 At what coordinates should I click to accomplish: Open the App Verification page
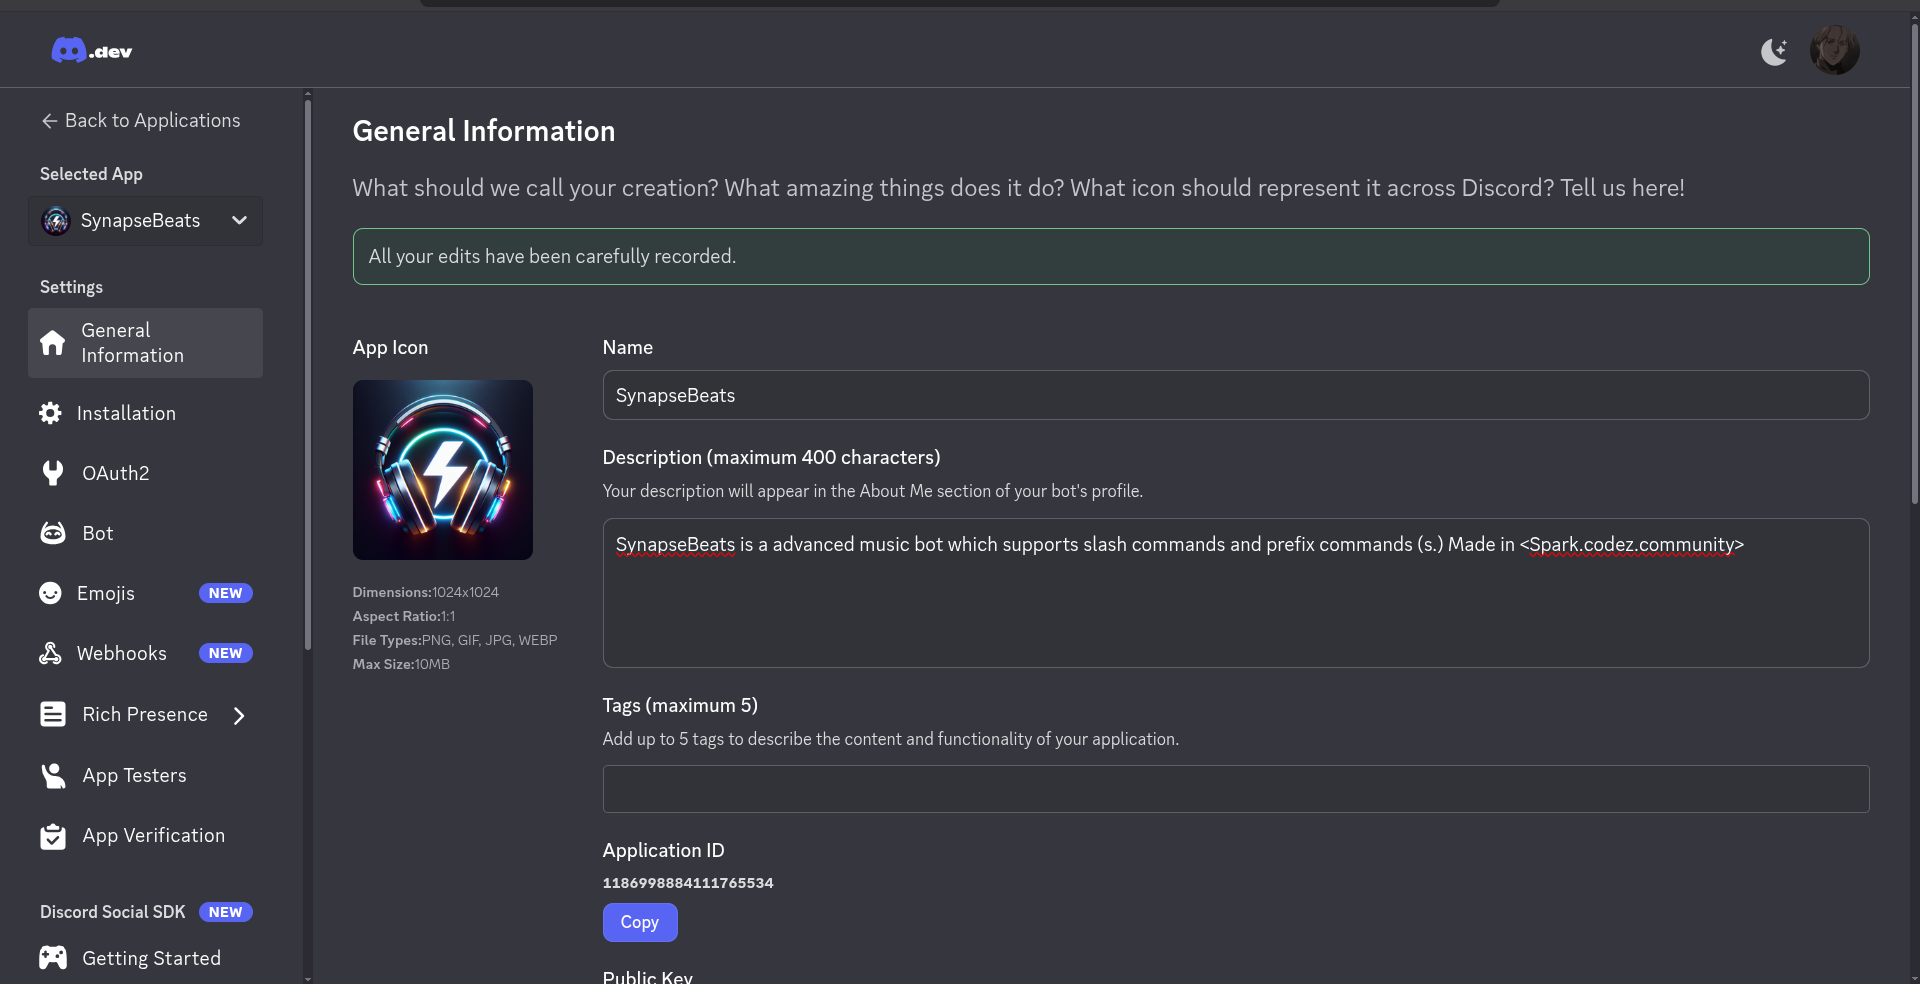[153, 835]
